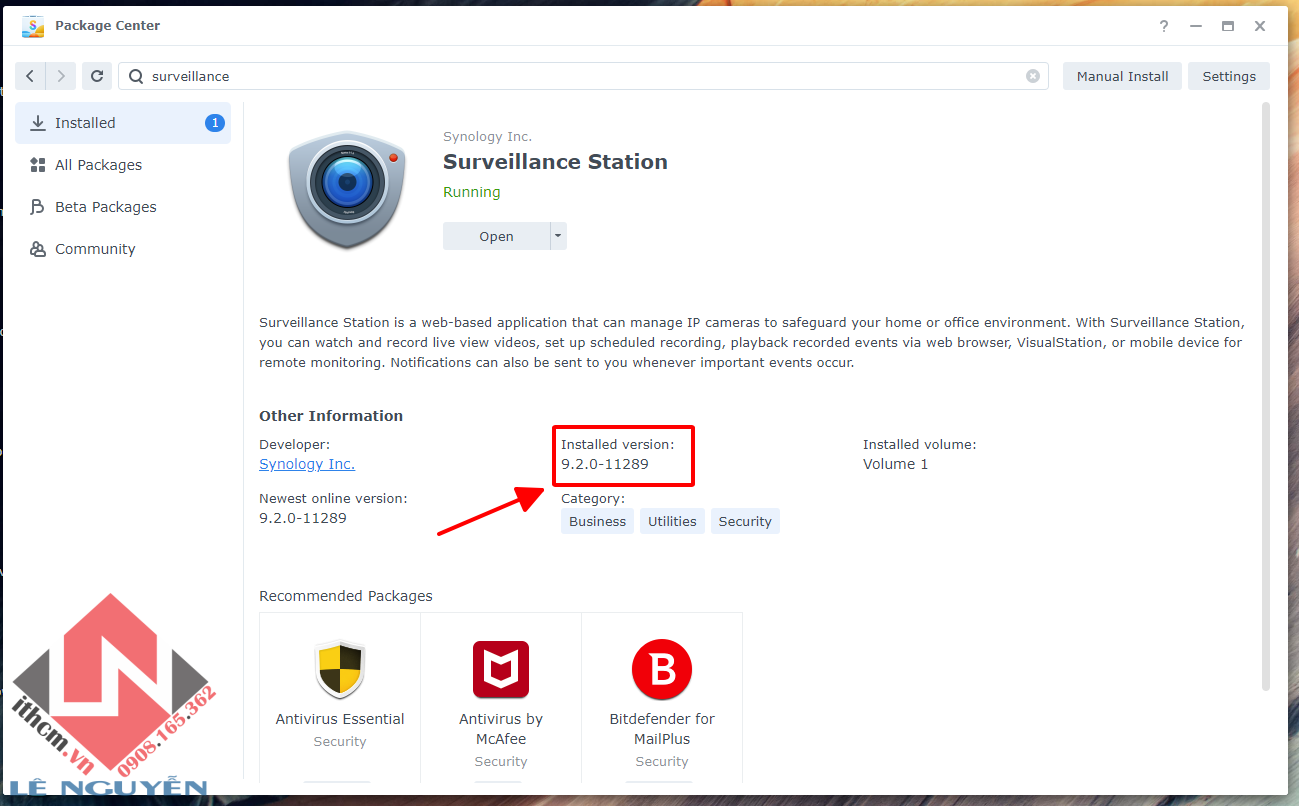The height and width of the screenshot is (806, 1299).
Task: Maximize the Package Center window
Action: coord(1228,26)
